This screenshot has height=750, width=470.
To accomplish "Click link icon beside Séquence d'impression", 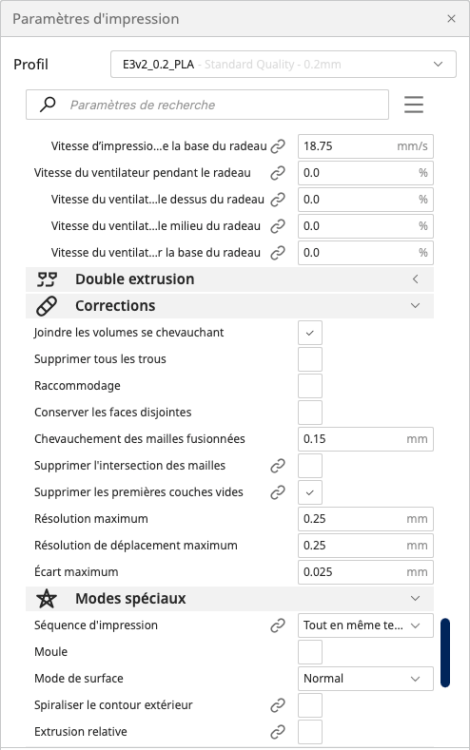I will point(278,625).
